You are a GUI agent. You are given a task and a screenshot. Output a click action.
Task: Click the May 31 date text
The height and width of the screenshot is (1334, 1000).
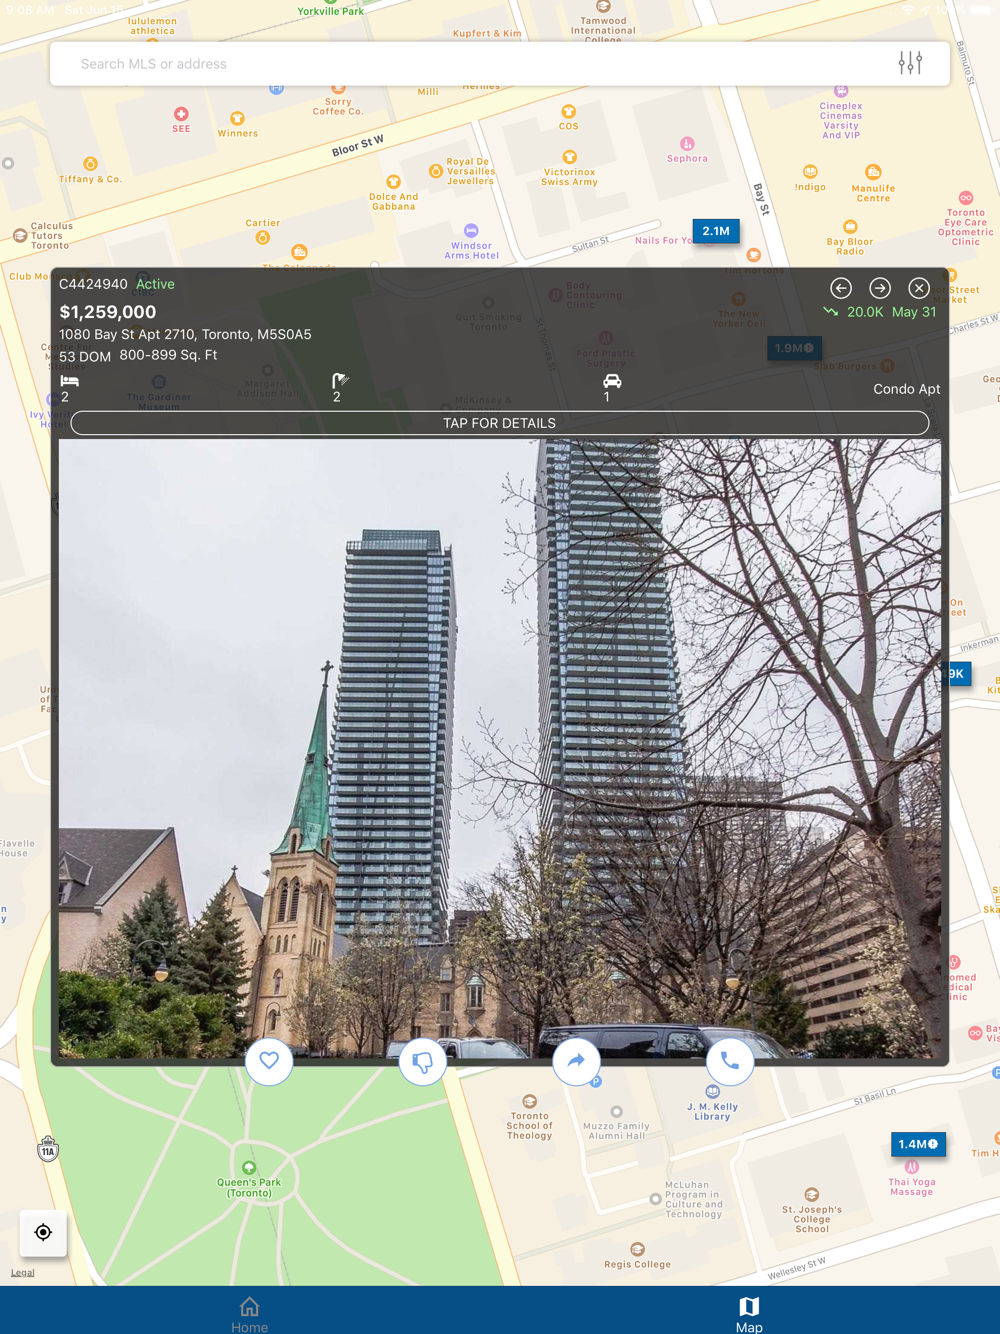coord(914,312)
